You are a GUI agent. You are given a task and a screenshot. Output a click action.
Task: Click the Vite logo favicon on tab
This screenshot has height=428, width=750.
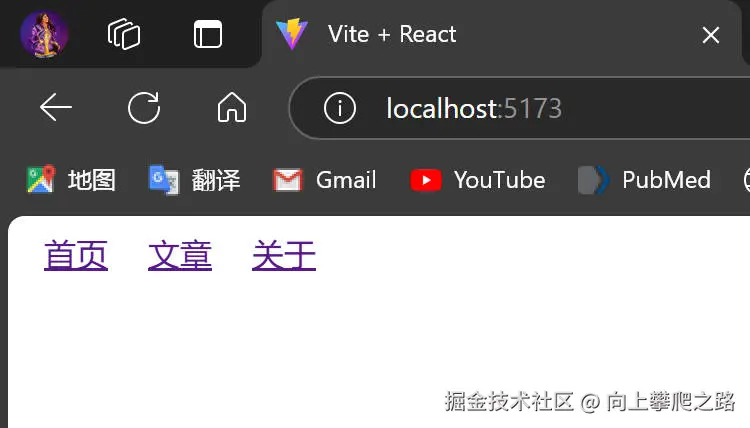click(292, 34)
